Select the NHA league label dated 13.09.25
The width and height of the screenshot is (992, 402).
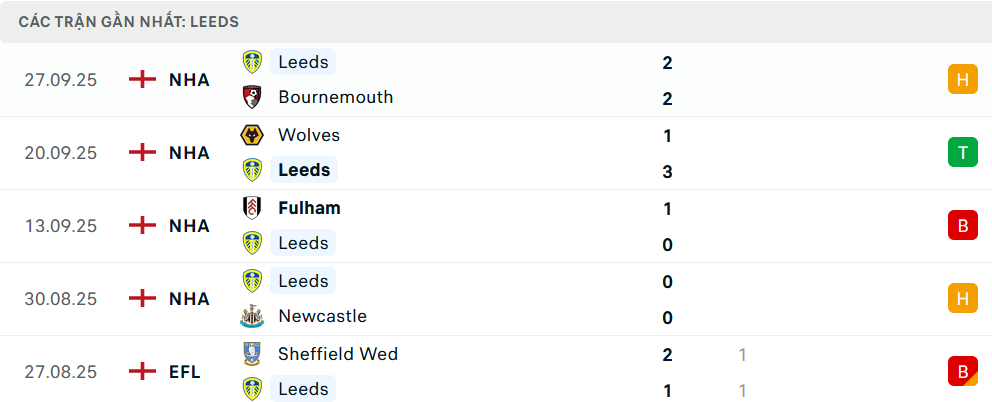tap(189, 226)
